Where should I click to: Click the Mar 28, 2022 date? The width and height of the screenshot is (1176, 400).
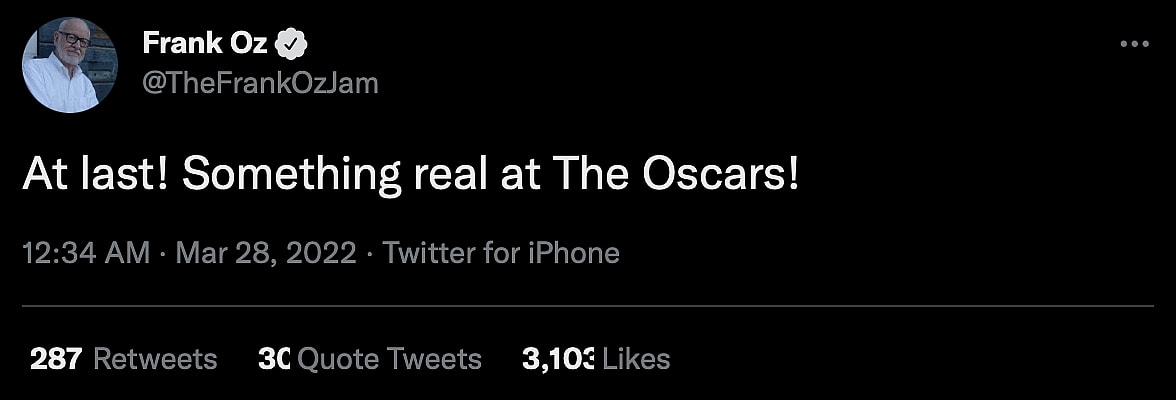(x=265, y=252)
